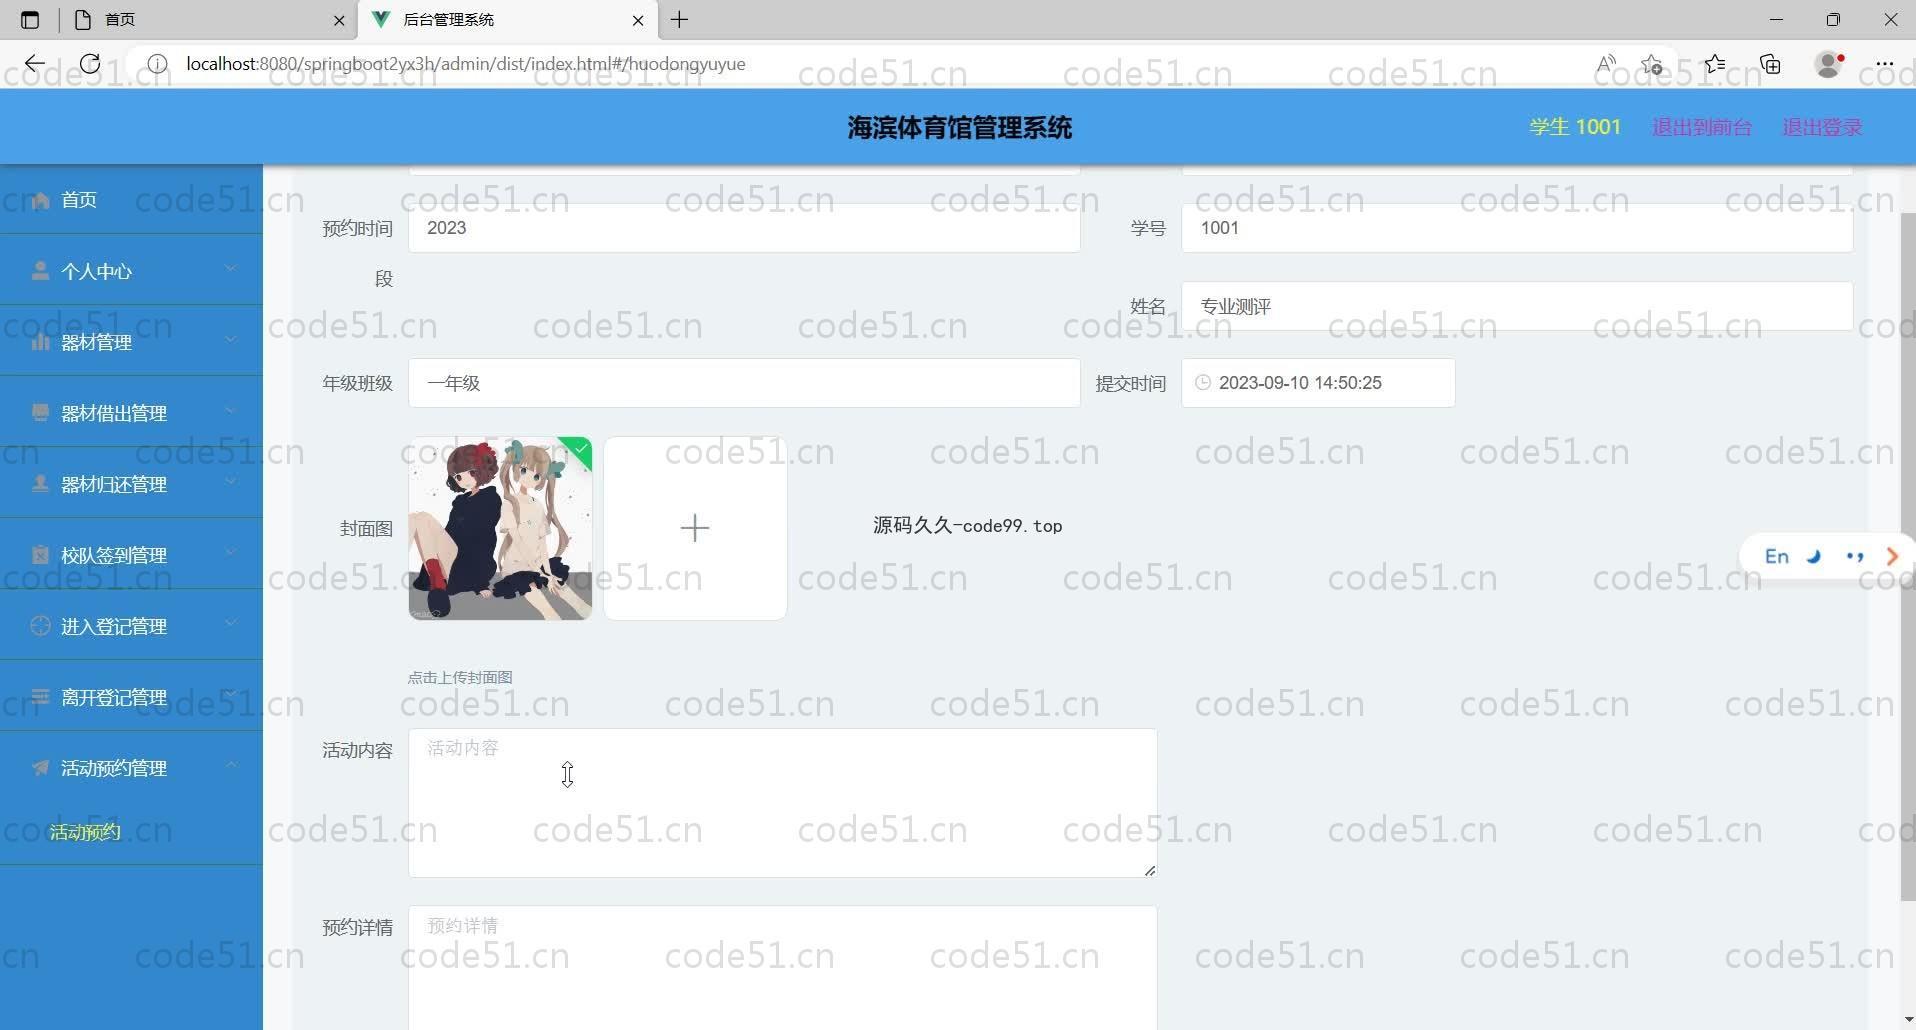Click the browser back arrow

click(x=35, y=64)
